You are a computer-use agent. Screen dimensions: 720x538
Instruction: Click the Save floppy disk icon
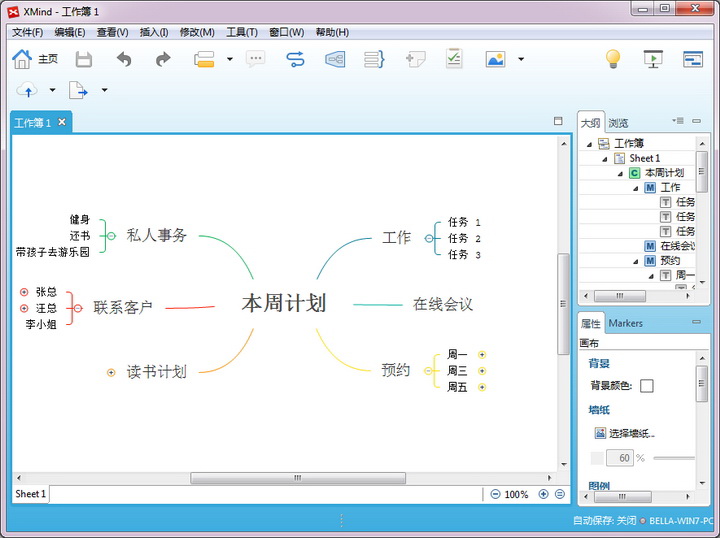[83, 59]
